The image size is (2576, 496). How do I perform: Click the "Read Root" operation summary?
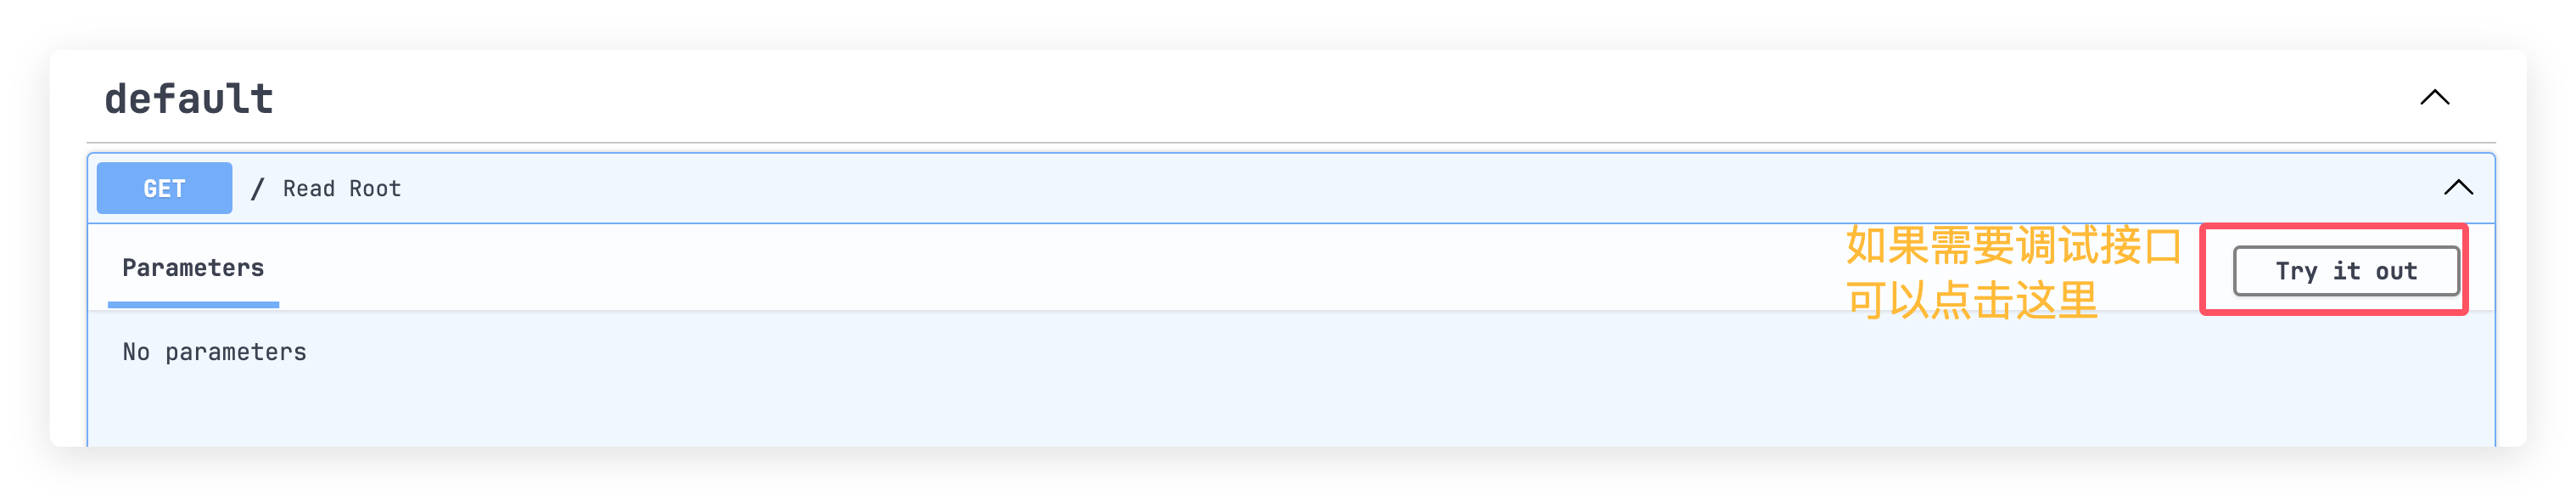coord(342,189)
